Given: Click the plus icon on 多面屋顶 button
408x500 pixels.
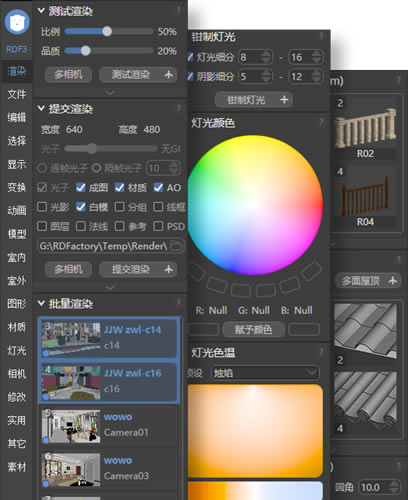Looking at the screenshot, I should pyautogui.click(x=393, y=281).
